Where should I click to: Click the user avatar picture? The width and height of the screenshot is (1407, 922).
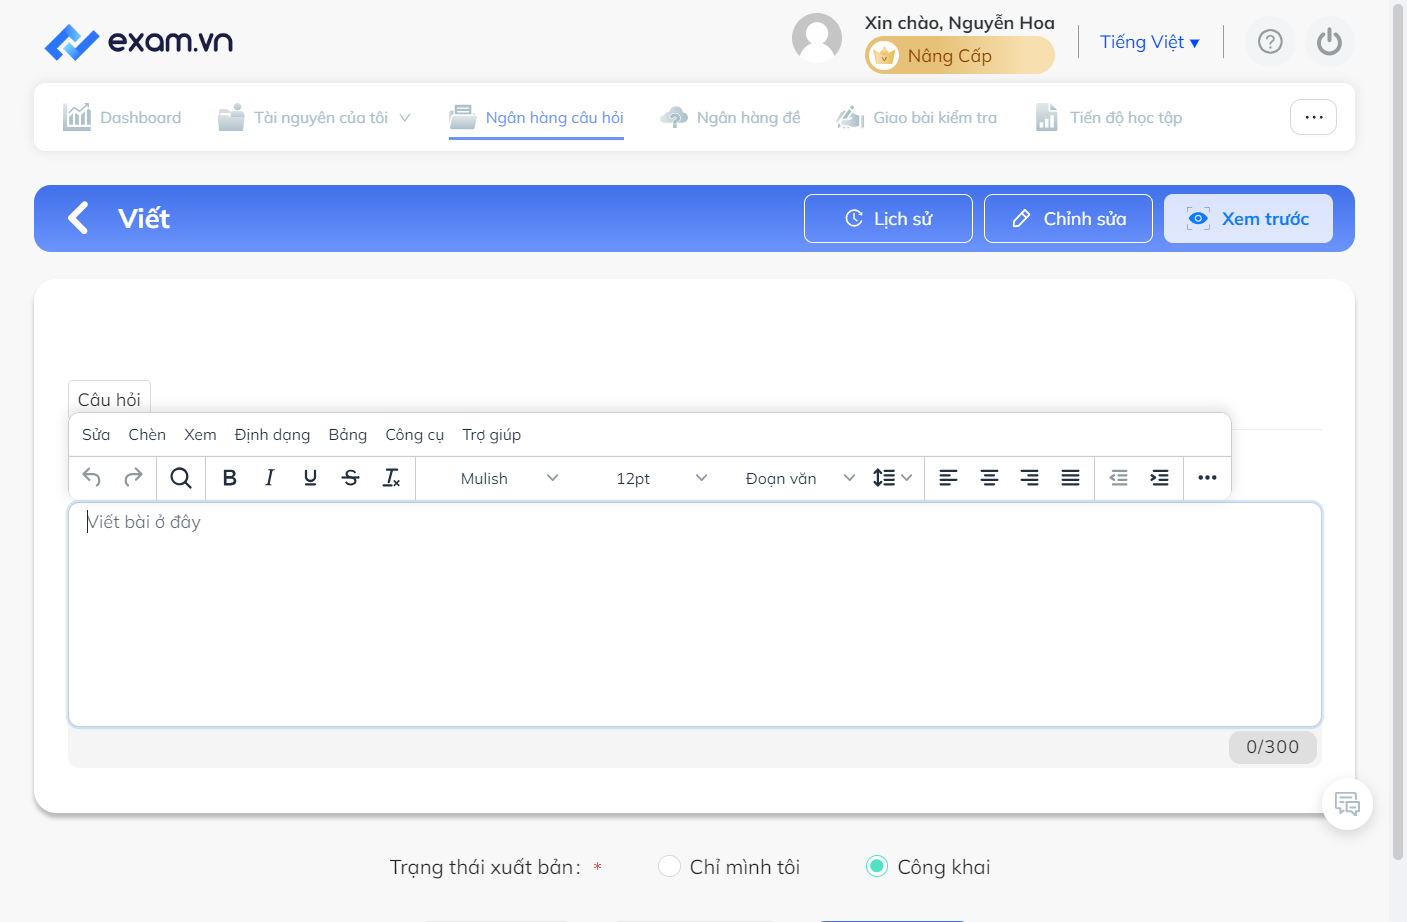(x=817, y=38)
